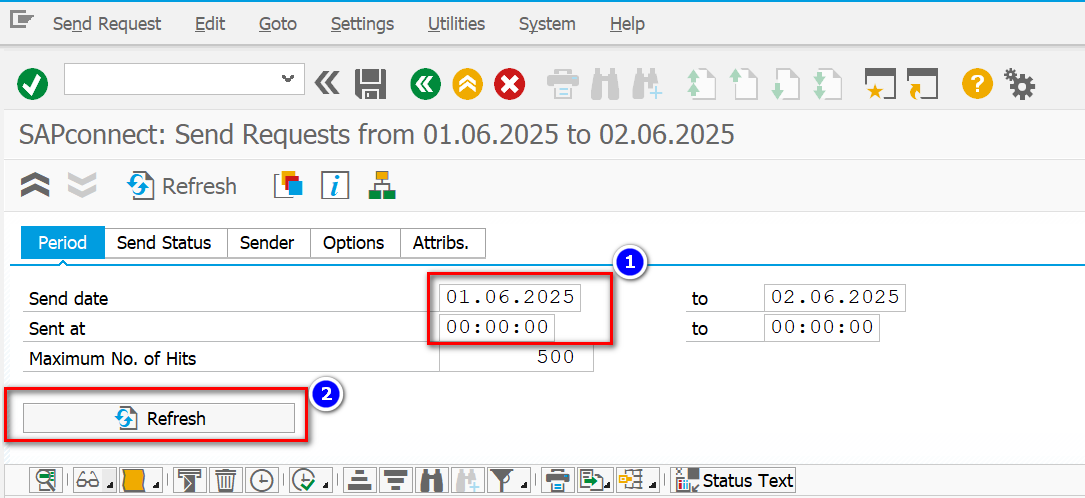Click the yellow document icon in list toolbar
Viewport: 1085px width, 498px height.
tap(134, 479)
